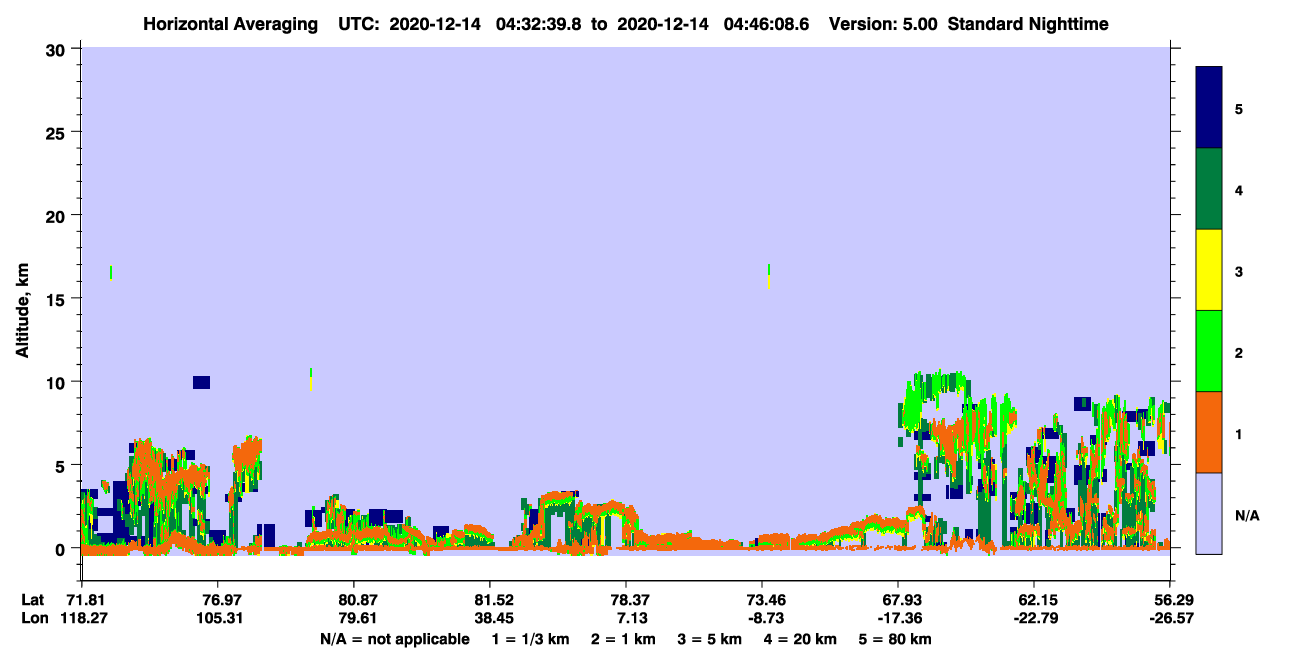
Task: Click the dark blue colorbar segment labeled 5
Action: point(1209,108)
